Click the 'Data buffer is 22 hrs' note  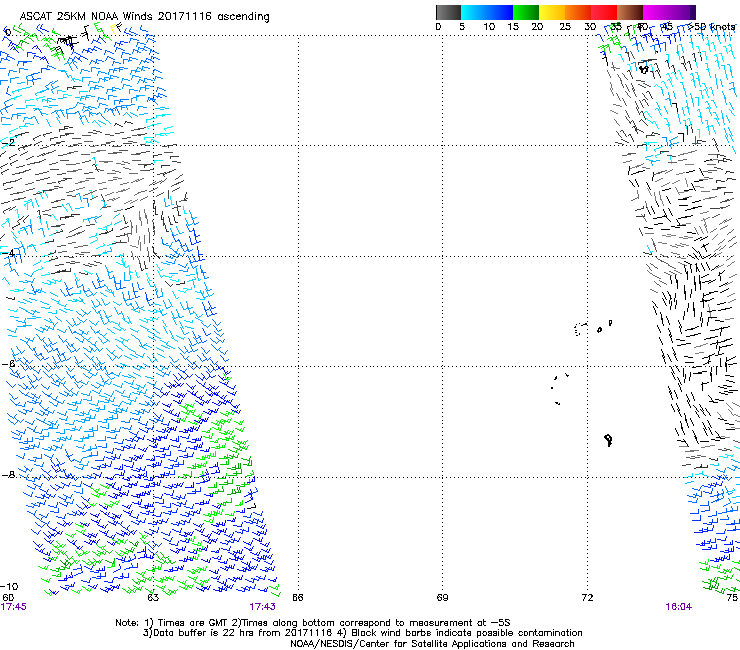tap(362, 633)
